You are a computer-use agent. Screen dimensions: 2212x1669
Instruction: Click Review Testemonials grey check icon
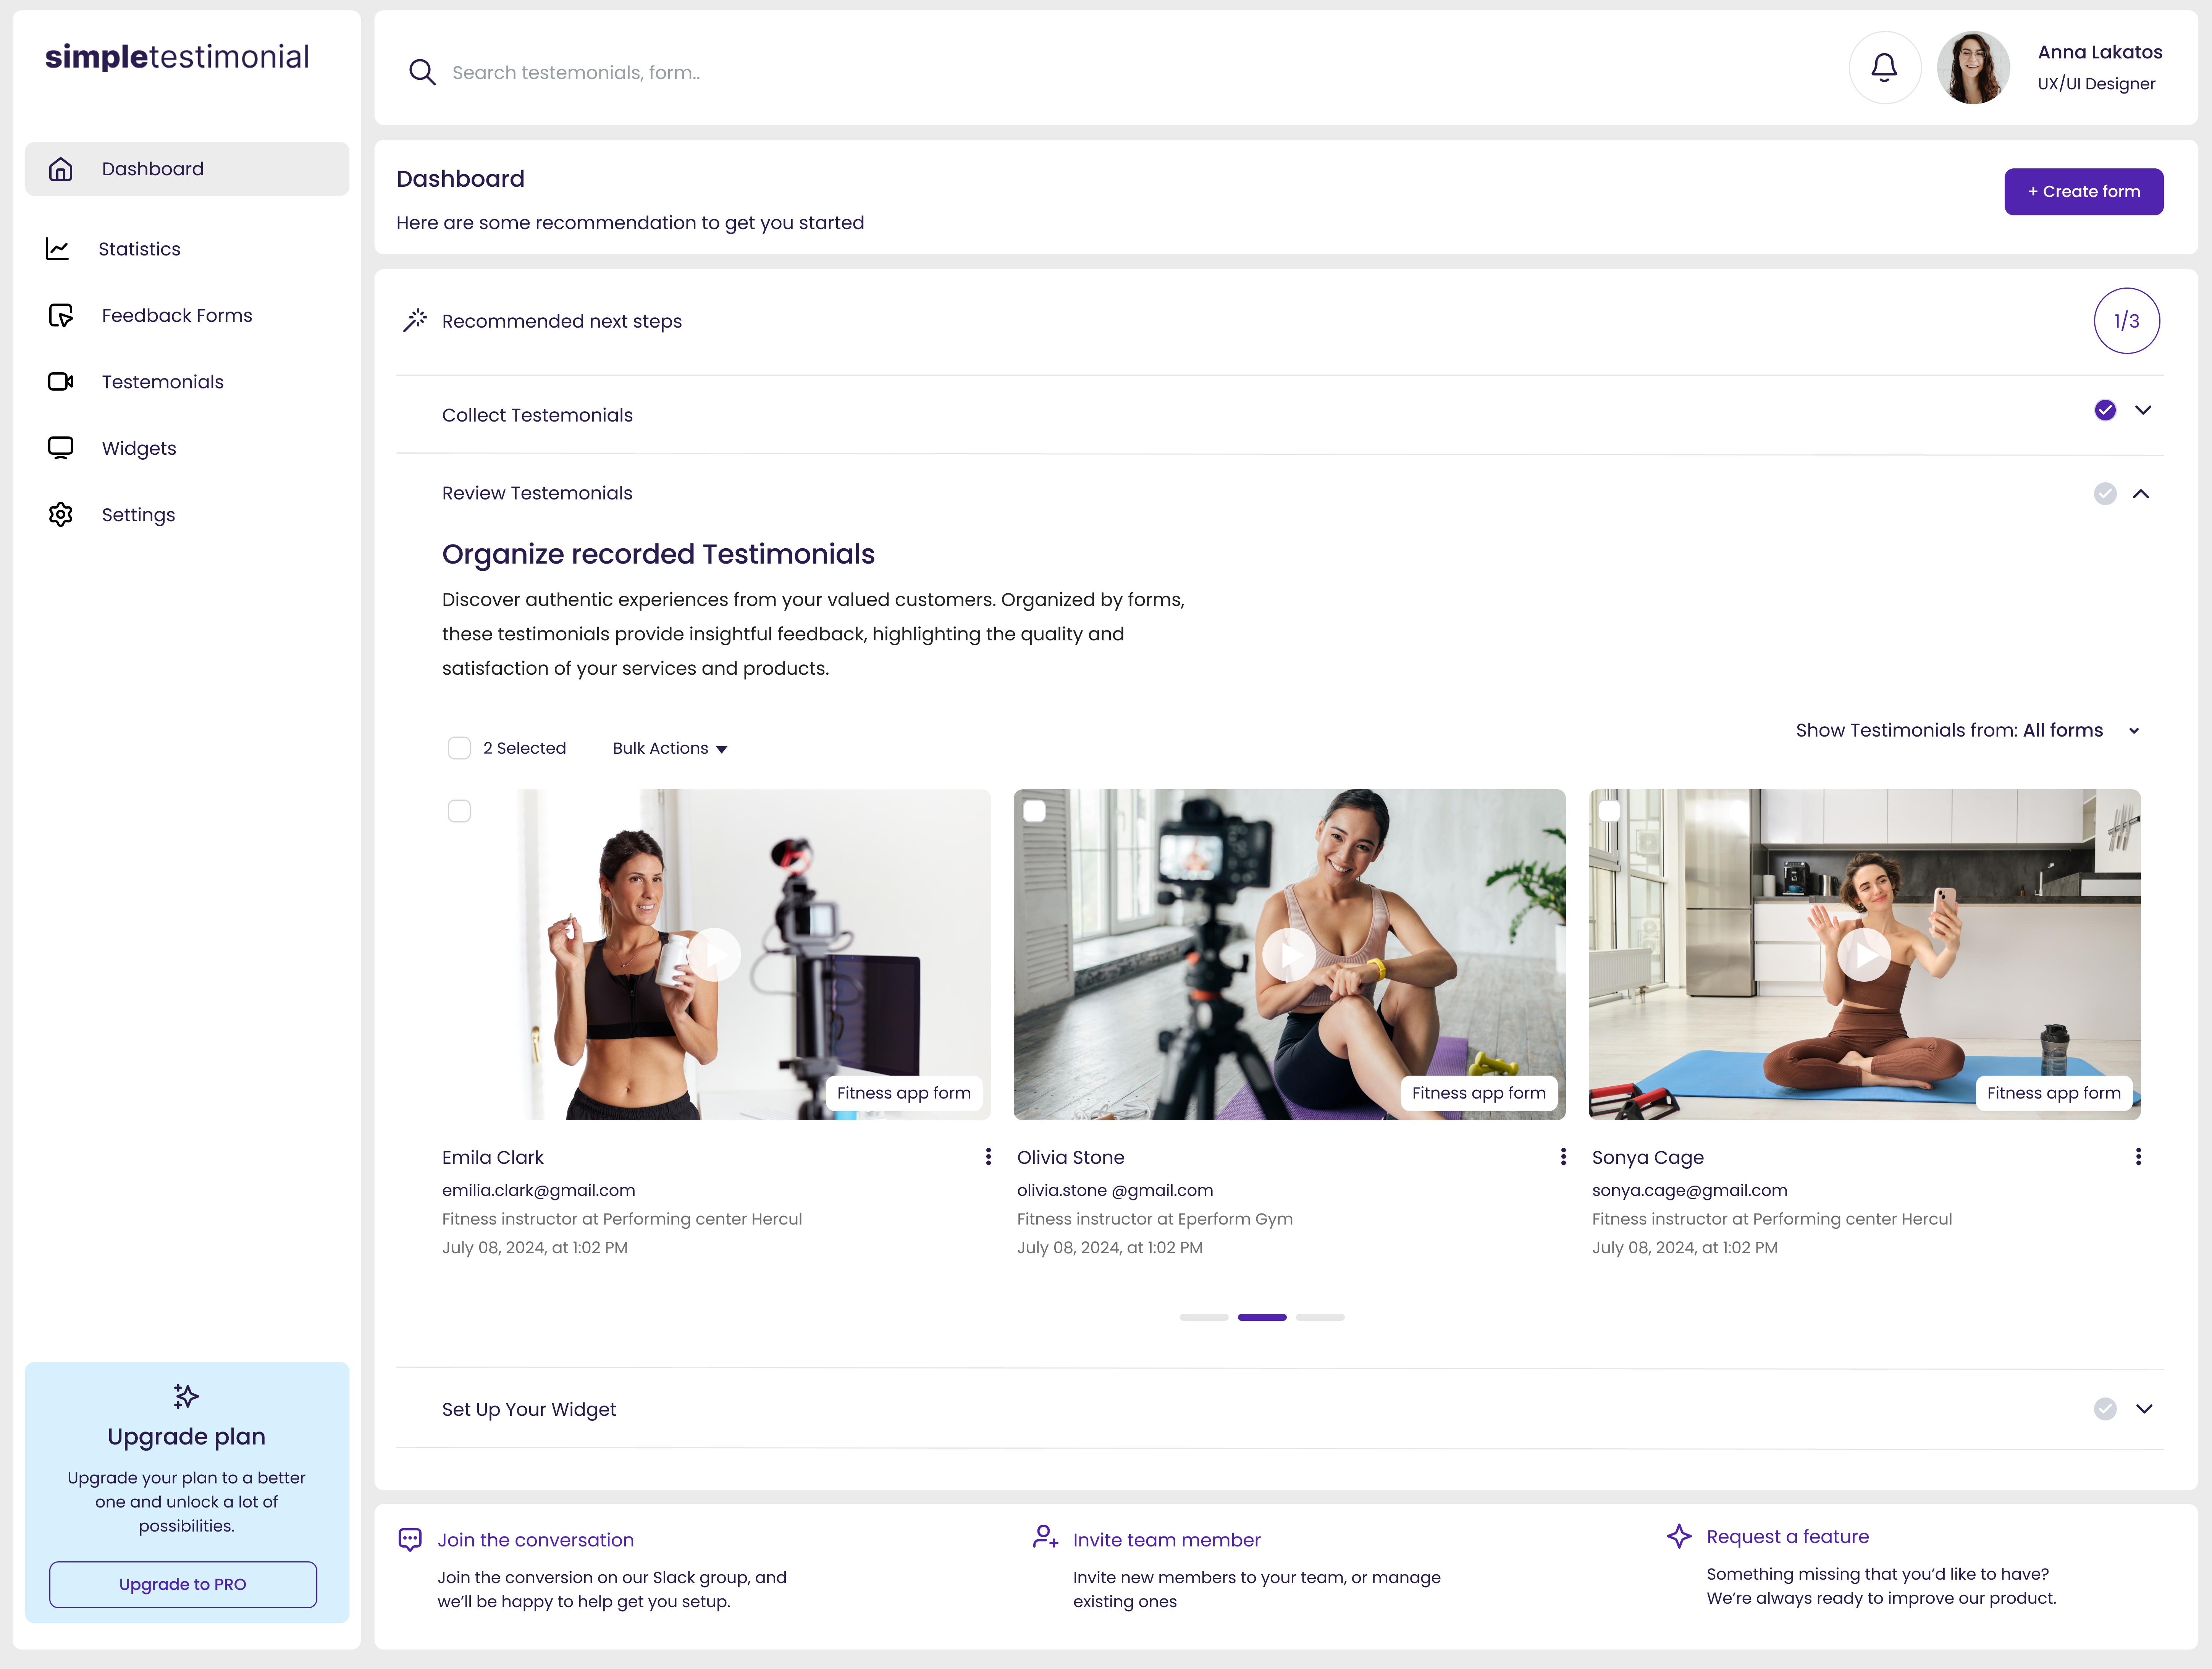[2105, 494]
